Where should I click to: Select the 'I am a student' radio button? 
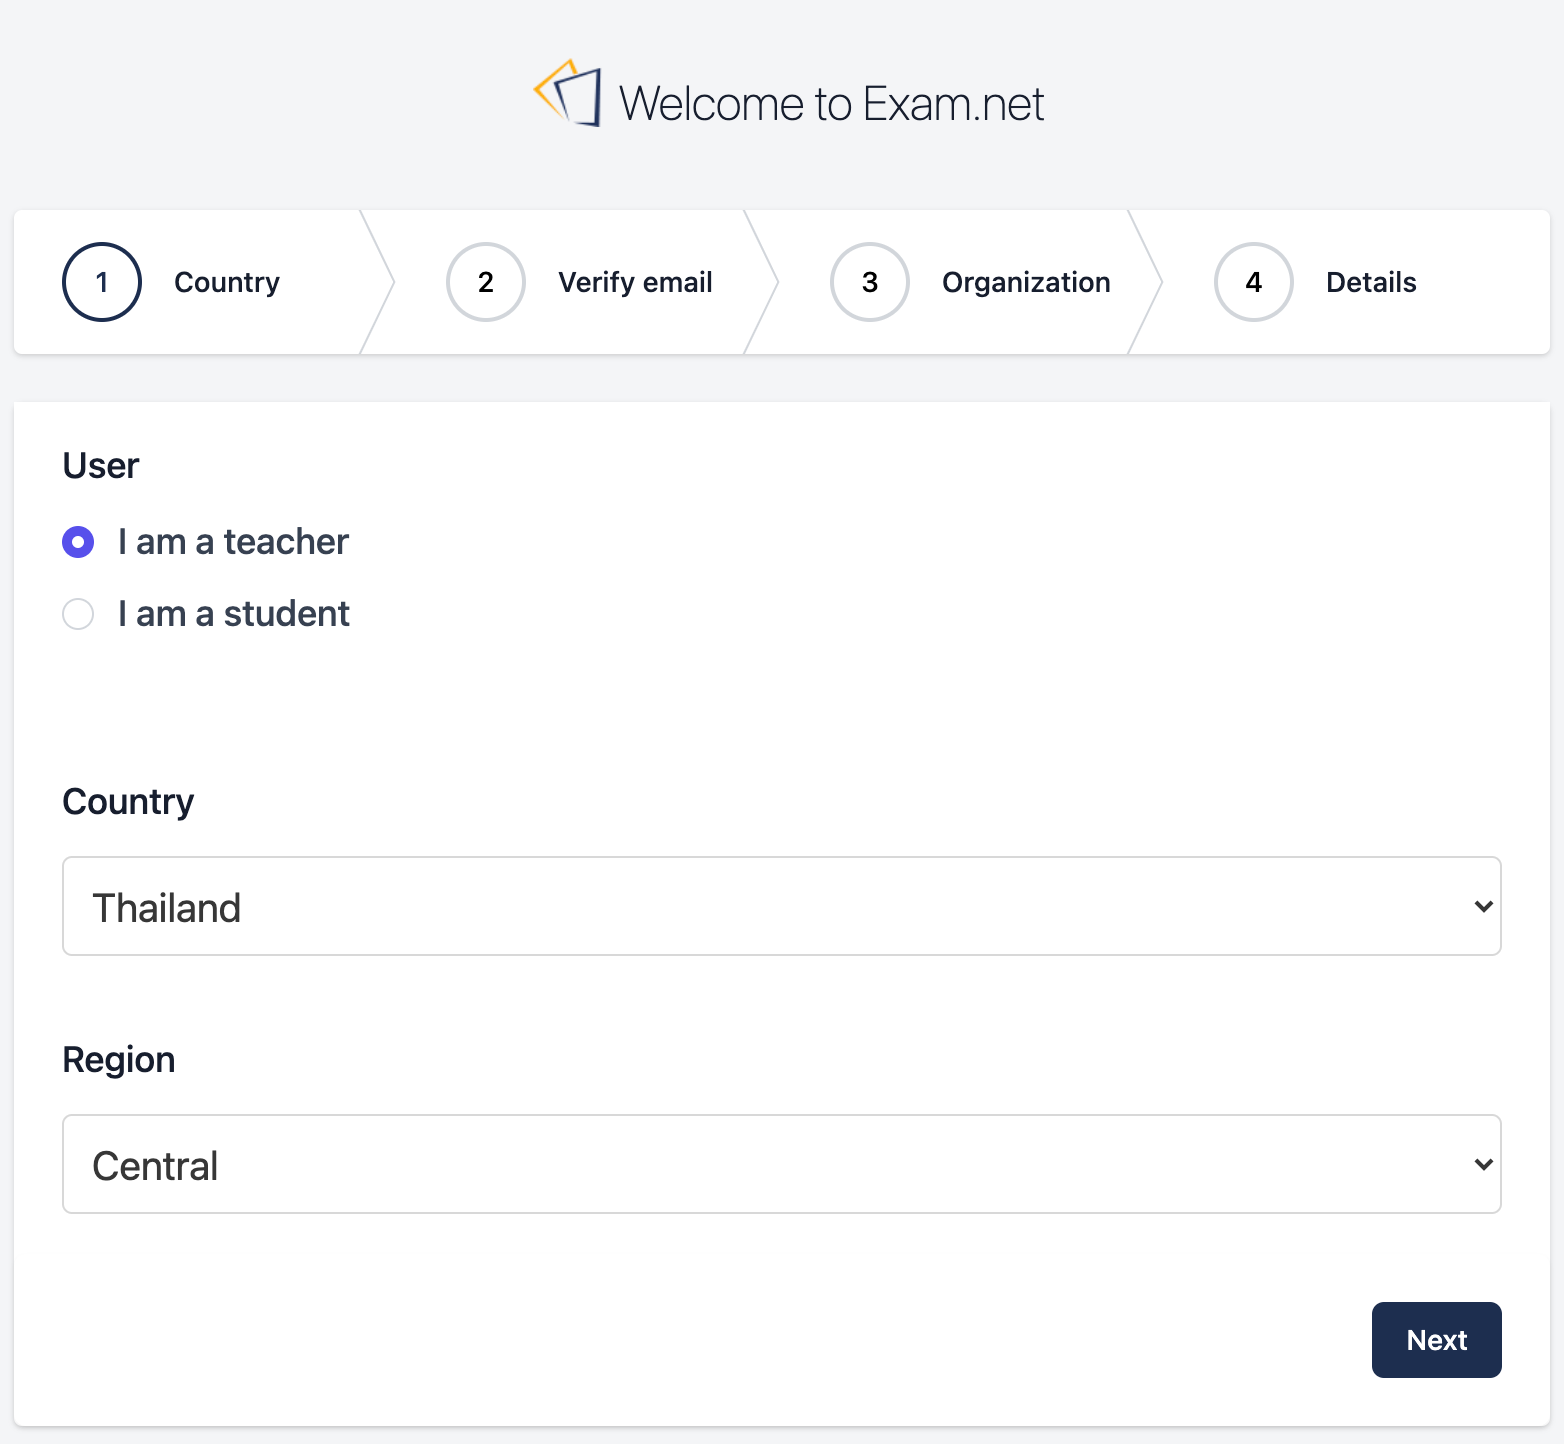[77, 614]
